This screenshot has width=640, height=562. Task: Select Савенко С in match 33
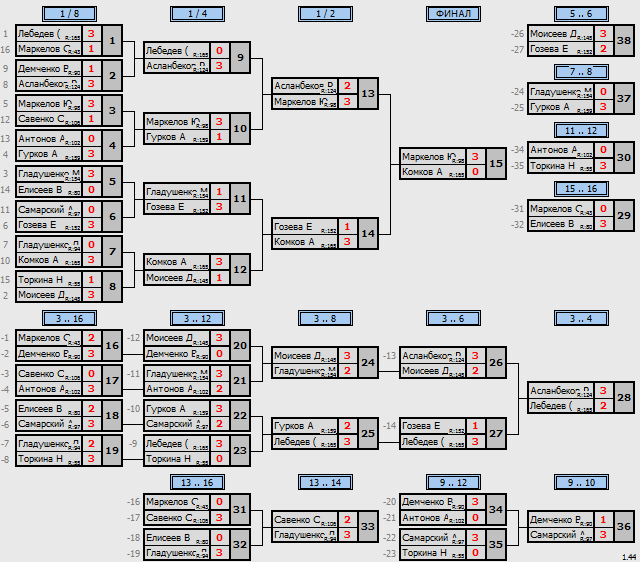pos(304,520)
